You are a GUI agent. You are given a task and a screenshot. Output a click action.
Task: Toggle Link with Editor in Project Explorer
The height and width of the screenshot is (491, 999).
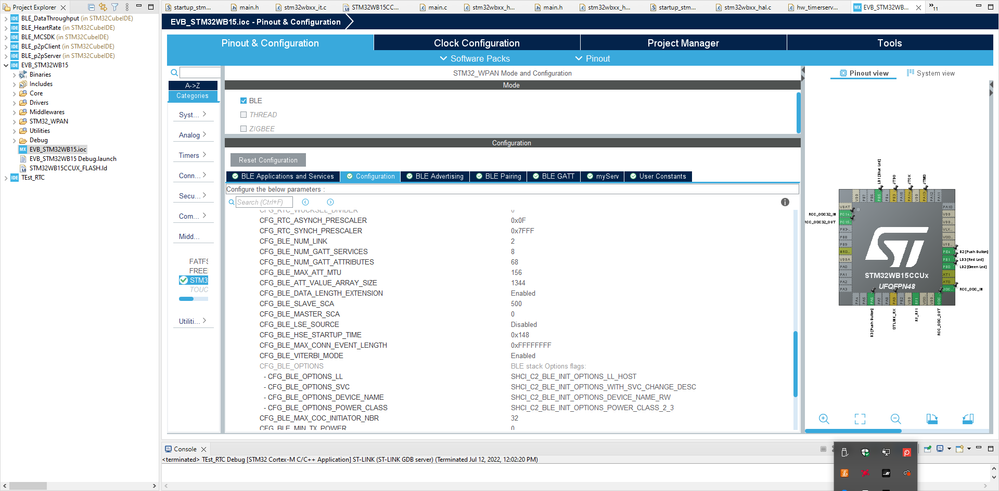103,7
